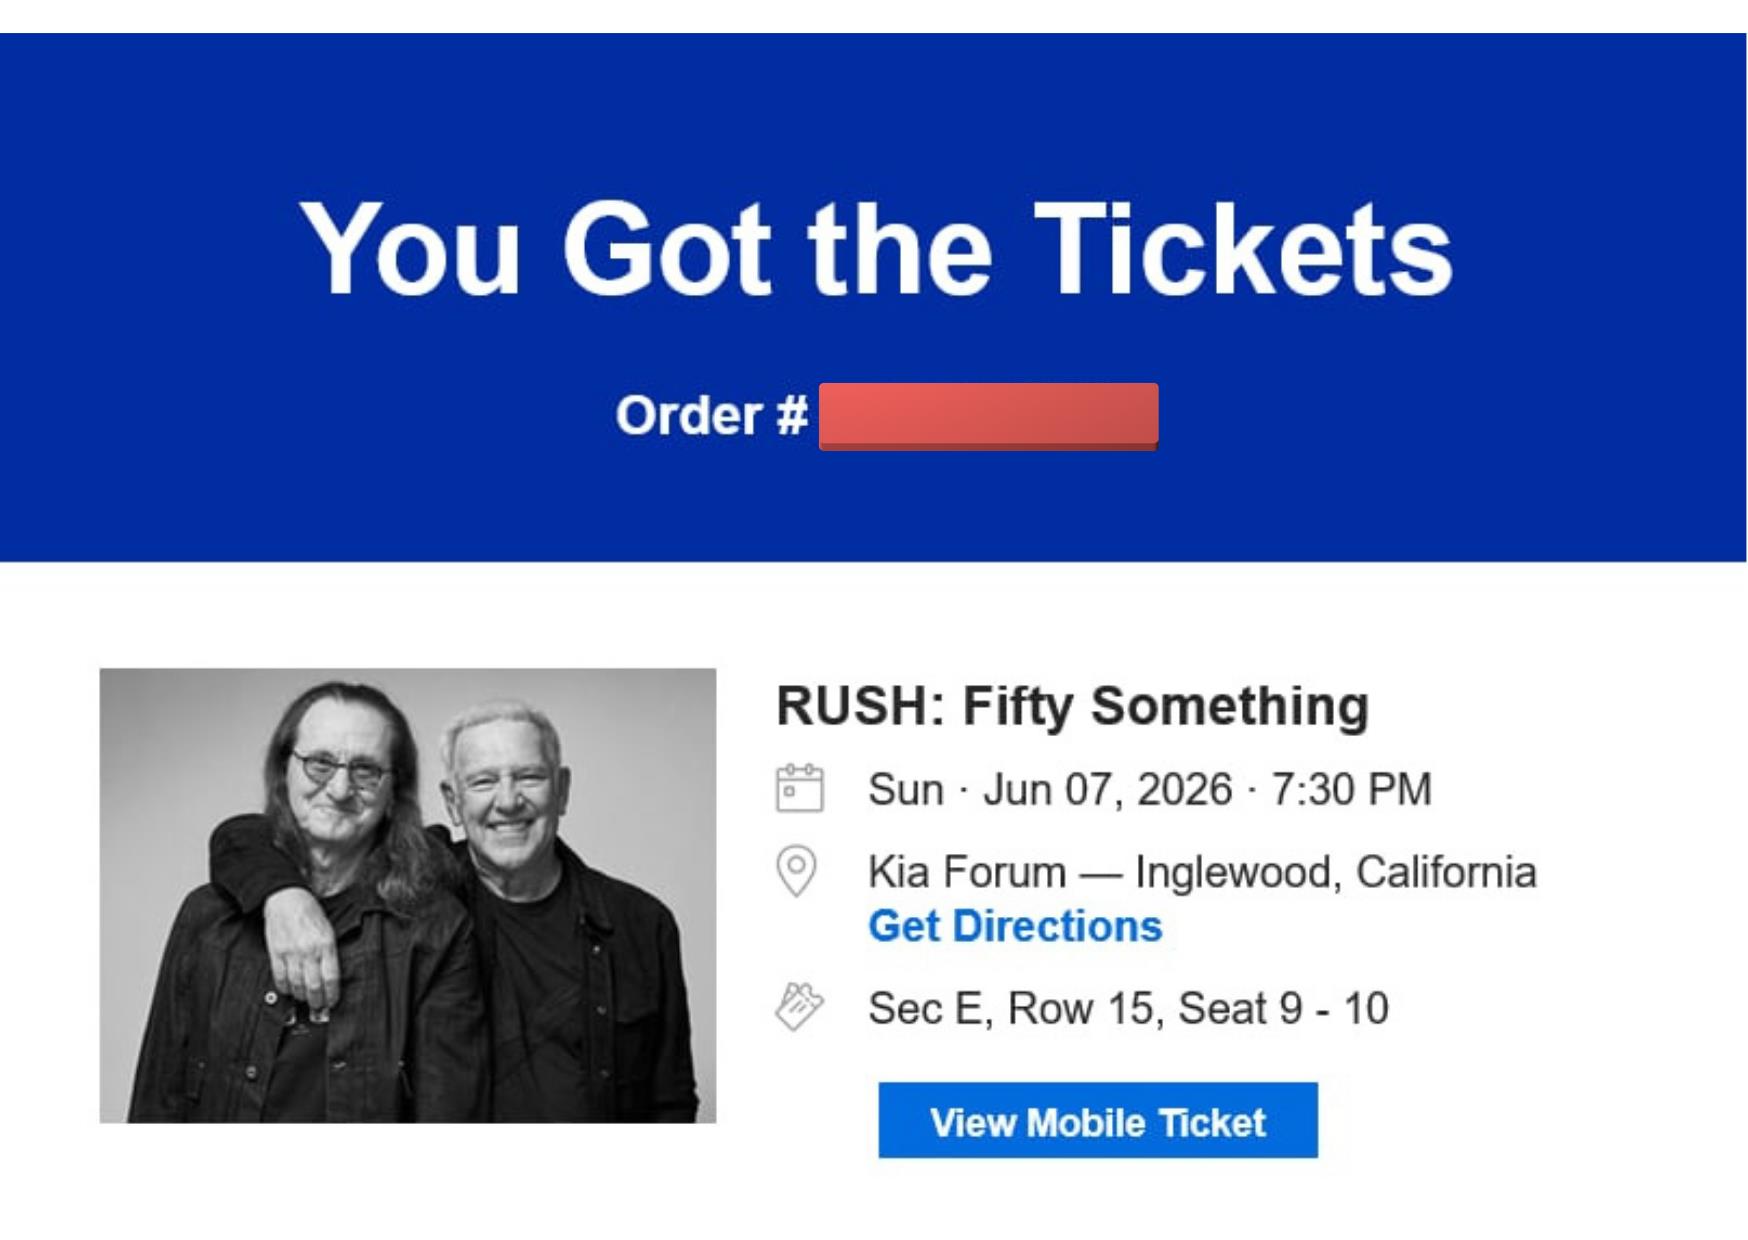Click the calendar icon beside the event date
Screen dimensions: 1748x1240
[x=799, y=788]
